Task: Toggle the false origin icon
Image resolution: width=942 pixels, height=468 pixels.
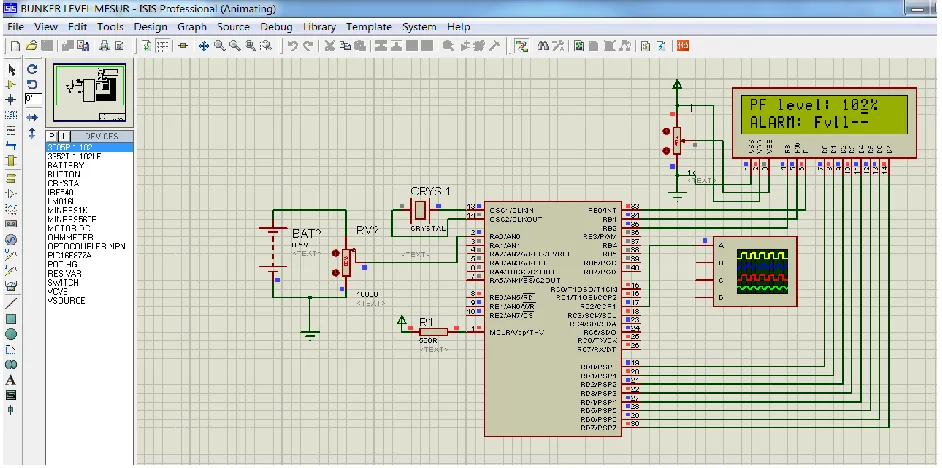Action: click(183, 46)
